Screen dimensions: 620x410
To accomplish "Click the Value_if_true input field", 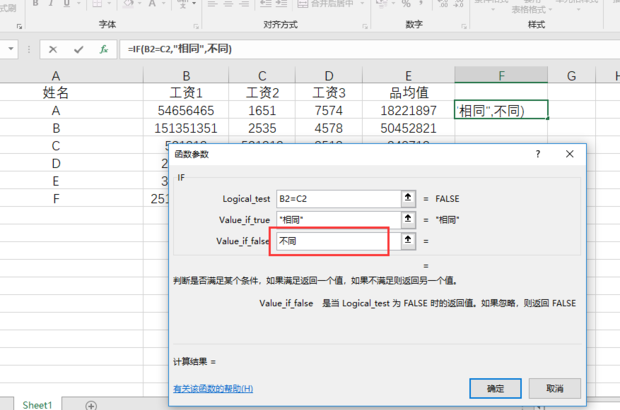I will [x=338, y=219].
